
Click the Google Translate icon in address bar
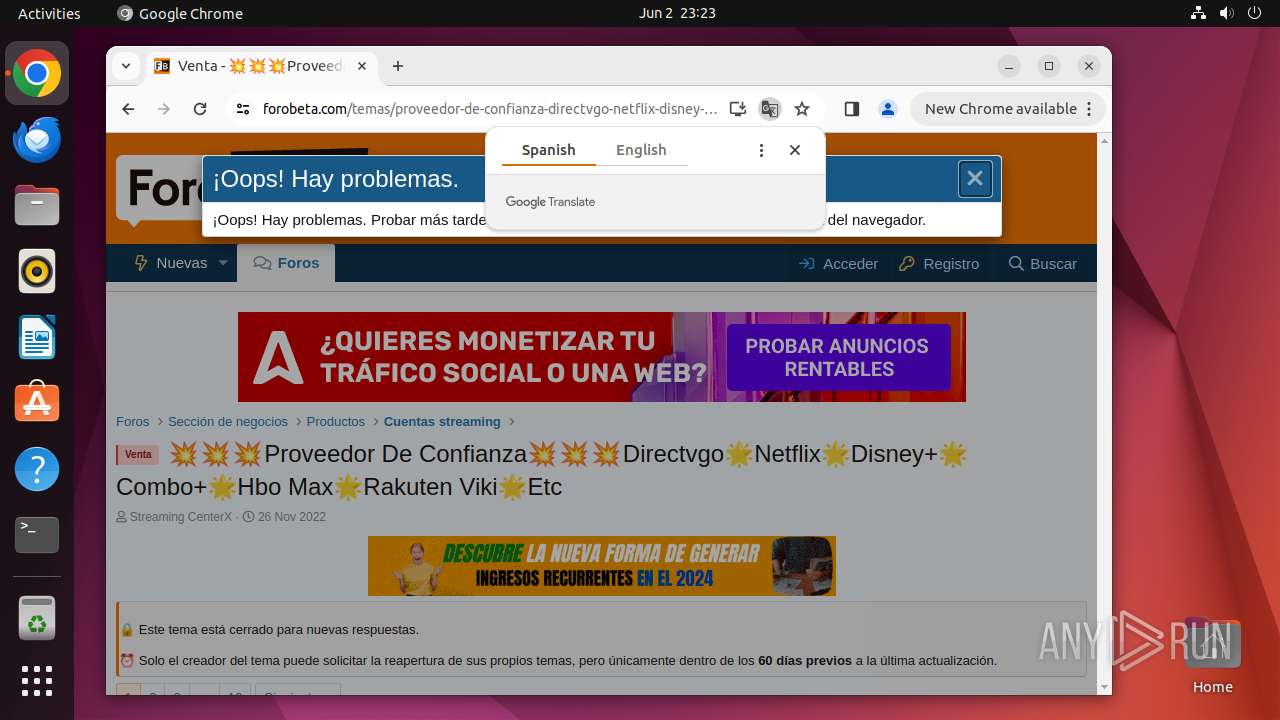point(769,109)
